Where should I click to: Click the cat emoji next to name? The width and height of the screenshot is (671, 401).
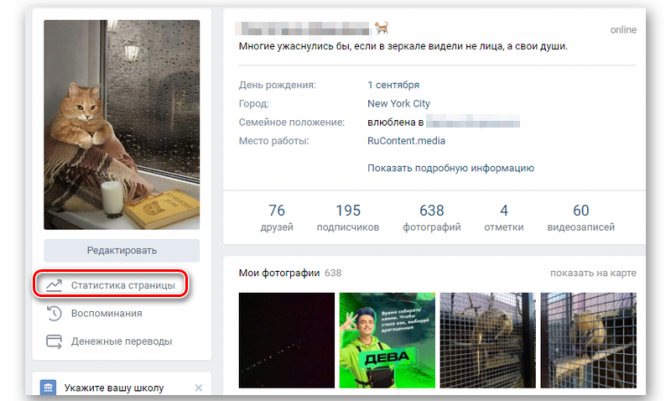click(382, 28)
